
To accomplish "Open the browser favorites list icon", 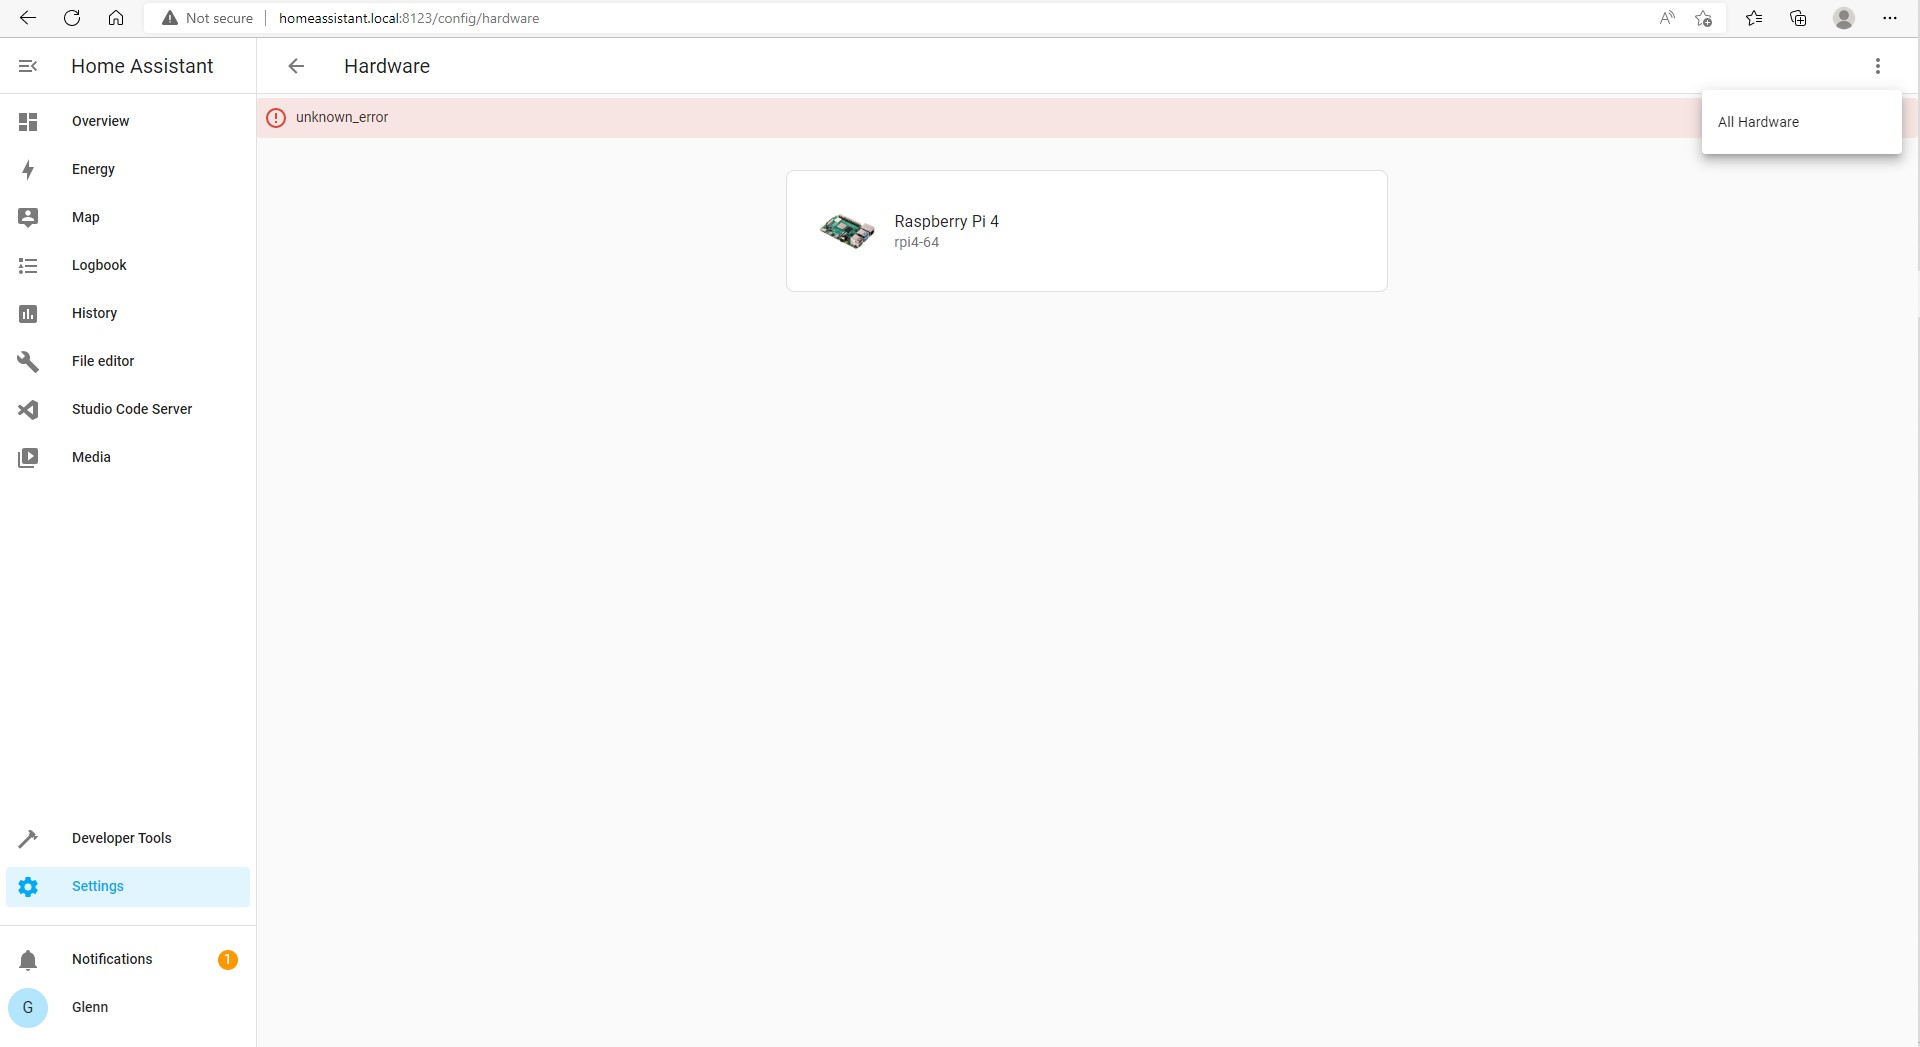I will click(x=1754, y=18).
